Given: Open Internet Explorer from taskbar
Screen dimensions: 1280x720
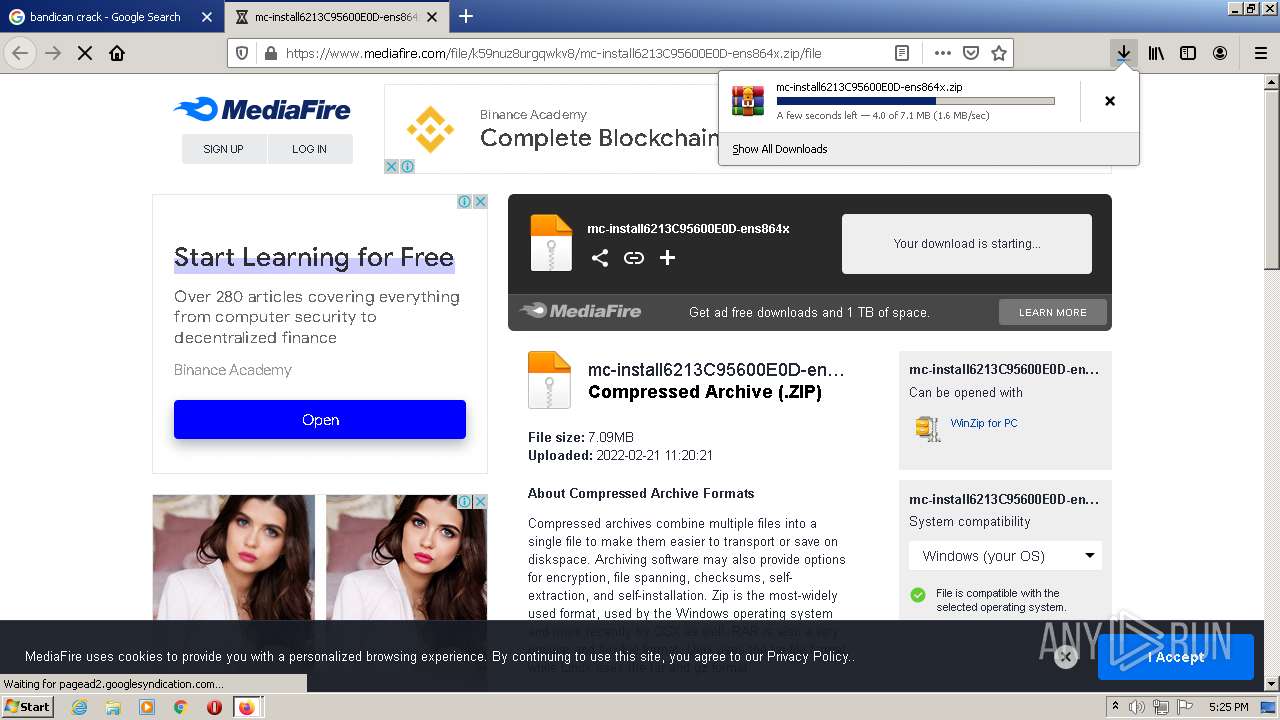Looking at the screenshot, I should (x=79, y=707).
